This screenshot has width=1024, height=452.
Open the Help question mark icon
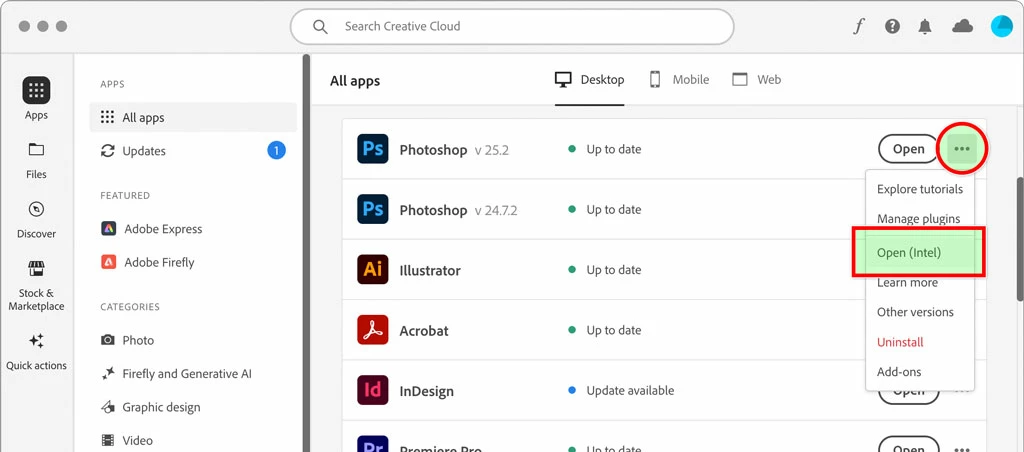point(892,27)
